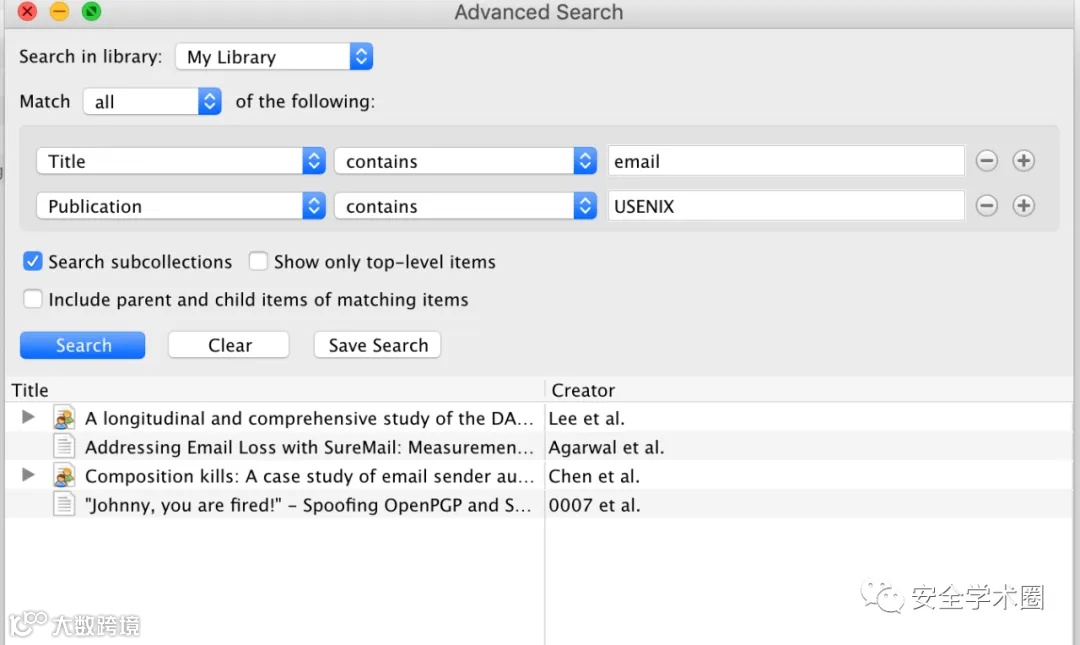The height and width of the screenshot is (645, 1080).
Task: Remove the Publication search condition row
Action: pyautogui.click(x=987, y=206)
